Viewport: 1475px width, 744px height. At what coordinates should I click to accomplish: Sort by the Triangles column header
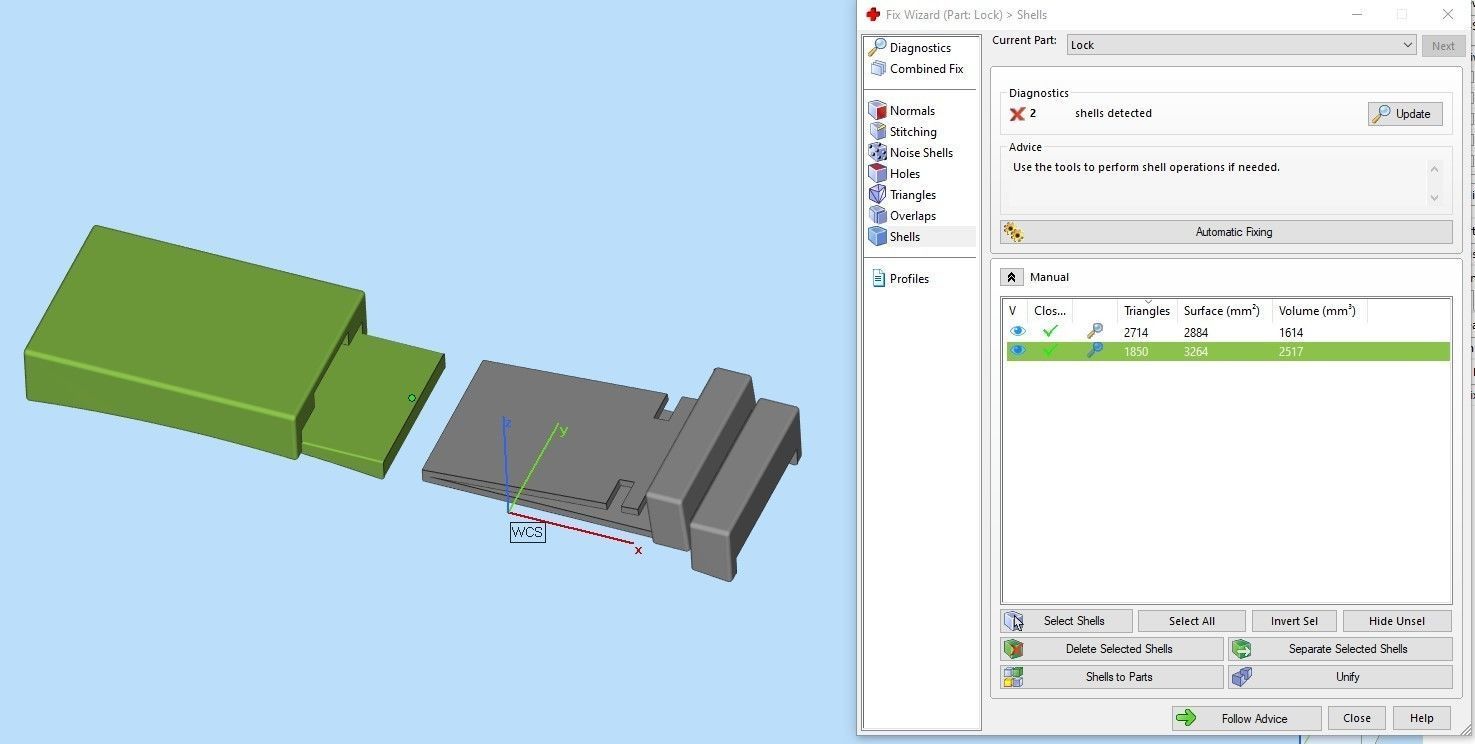(1146, 311)
